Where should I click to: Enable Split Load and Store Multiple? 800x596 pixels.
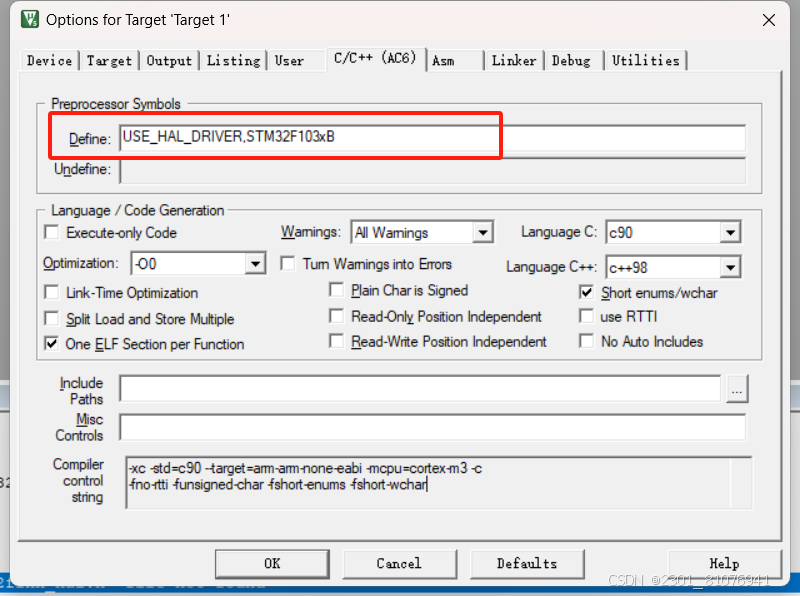pos(52,319)
